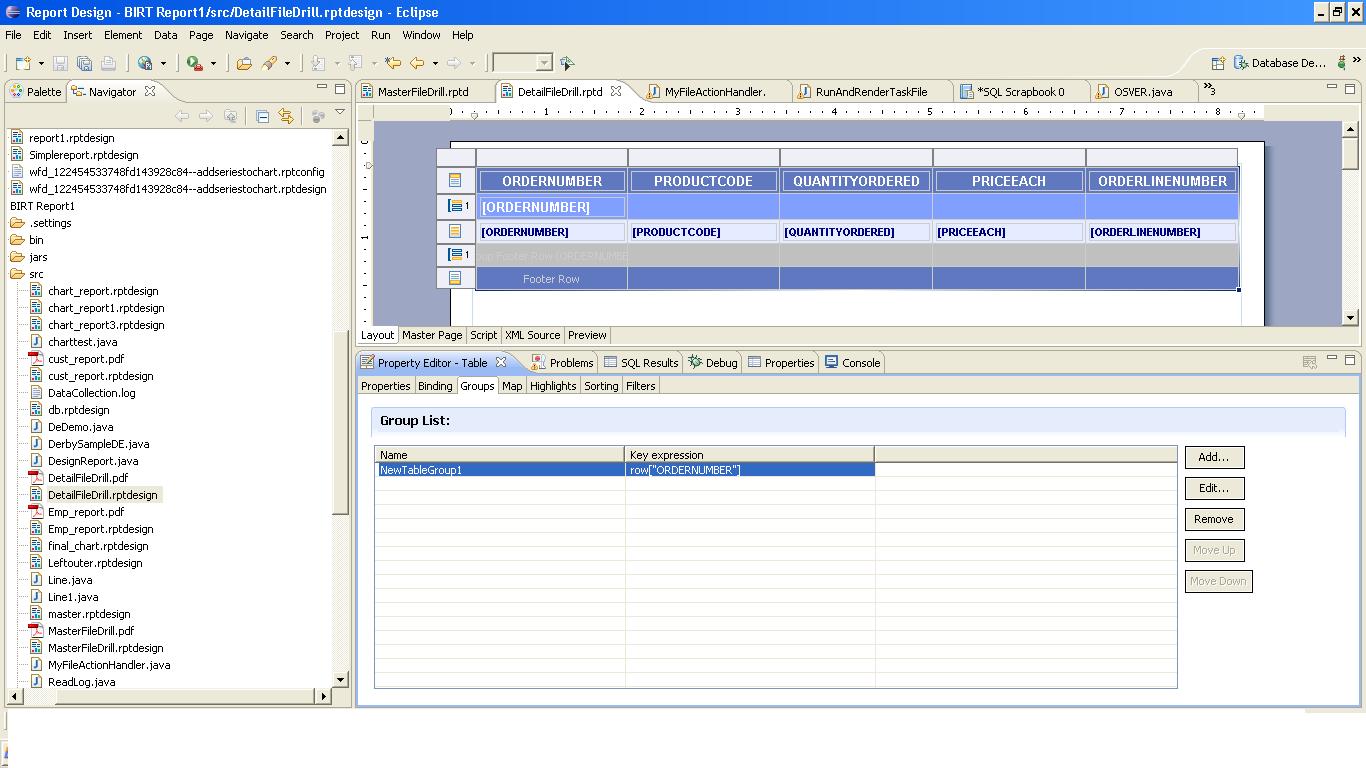
Task: Open the New wizard dropdown arrow
Action: 41,63
